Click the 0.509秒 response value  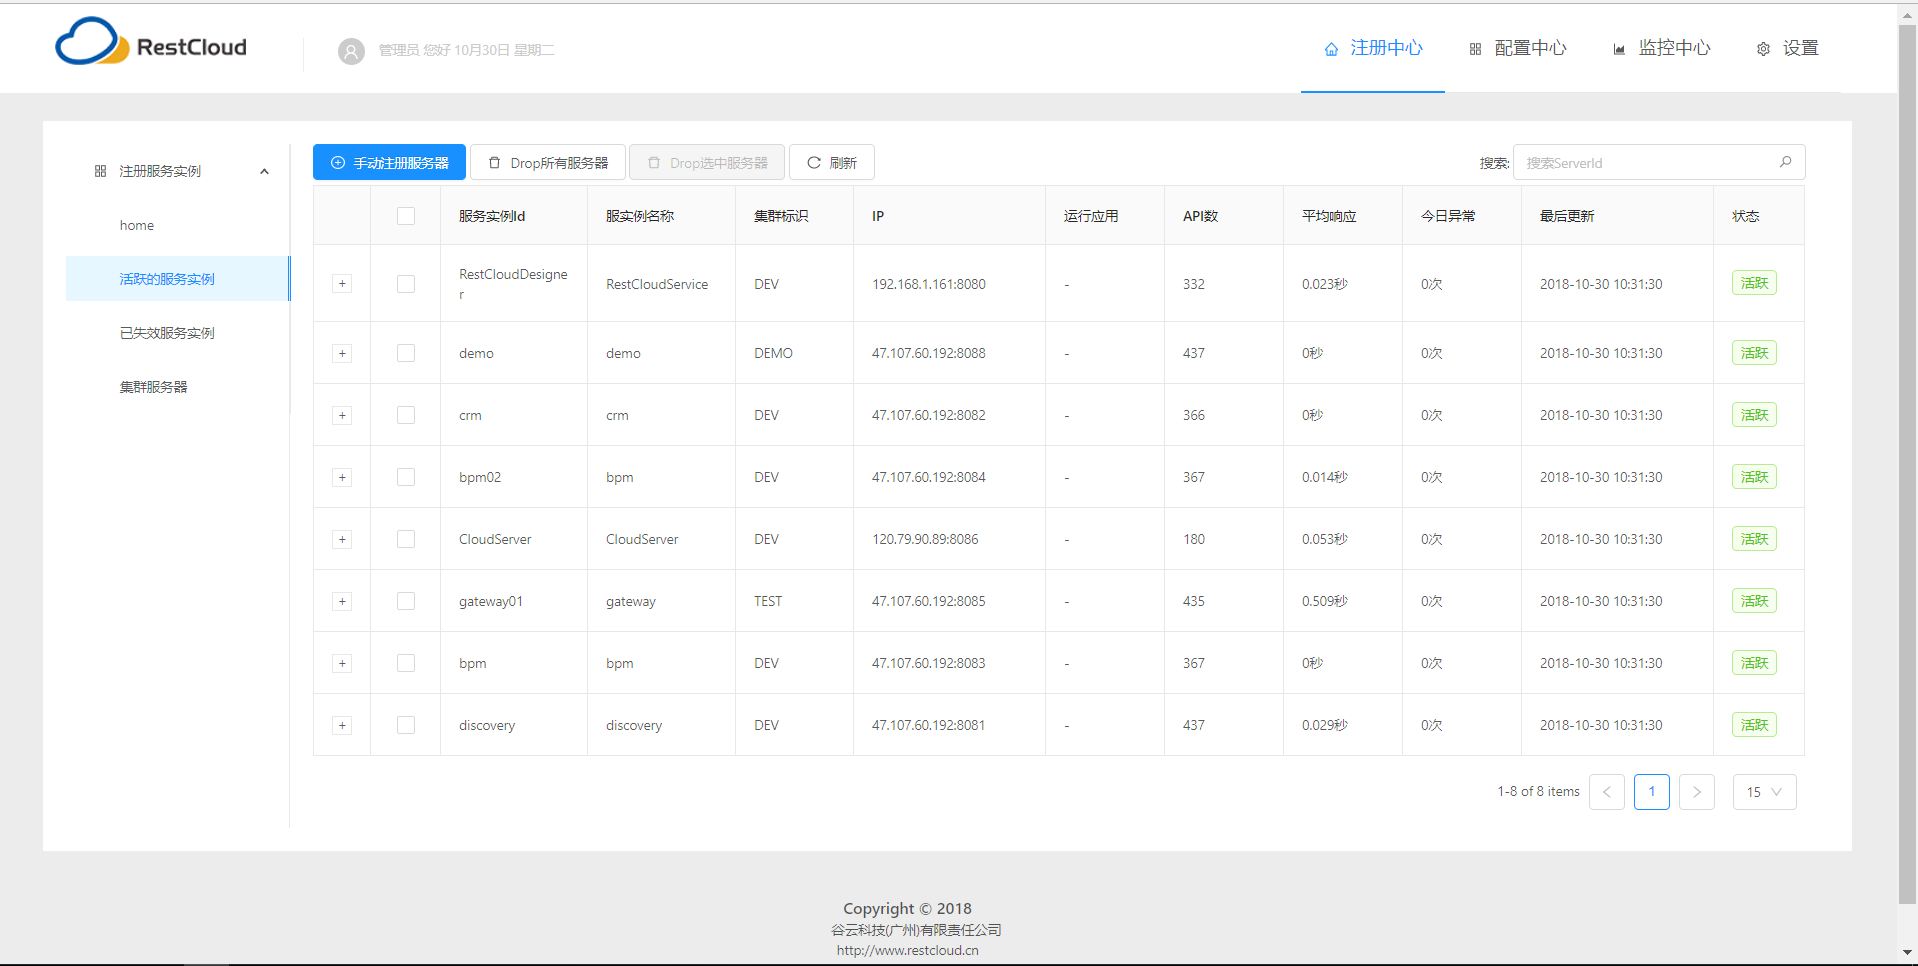(x=1324, y=601)
